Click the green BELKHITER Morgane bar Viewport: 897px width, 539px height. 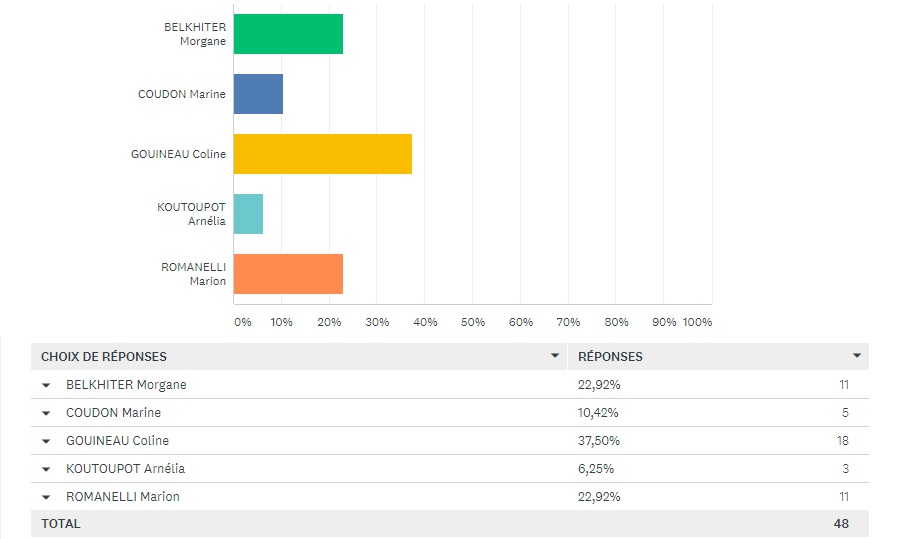pos(288,34)
